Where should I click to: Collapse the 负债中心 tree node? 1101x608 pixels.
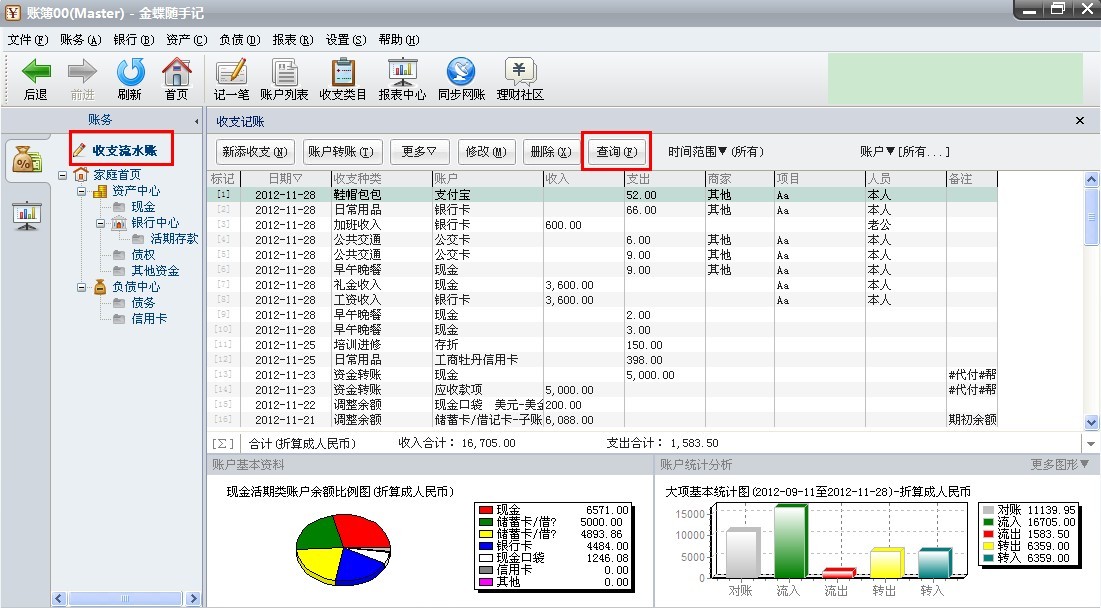[x=81, y=287]
